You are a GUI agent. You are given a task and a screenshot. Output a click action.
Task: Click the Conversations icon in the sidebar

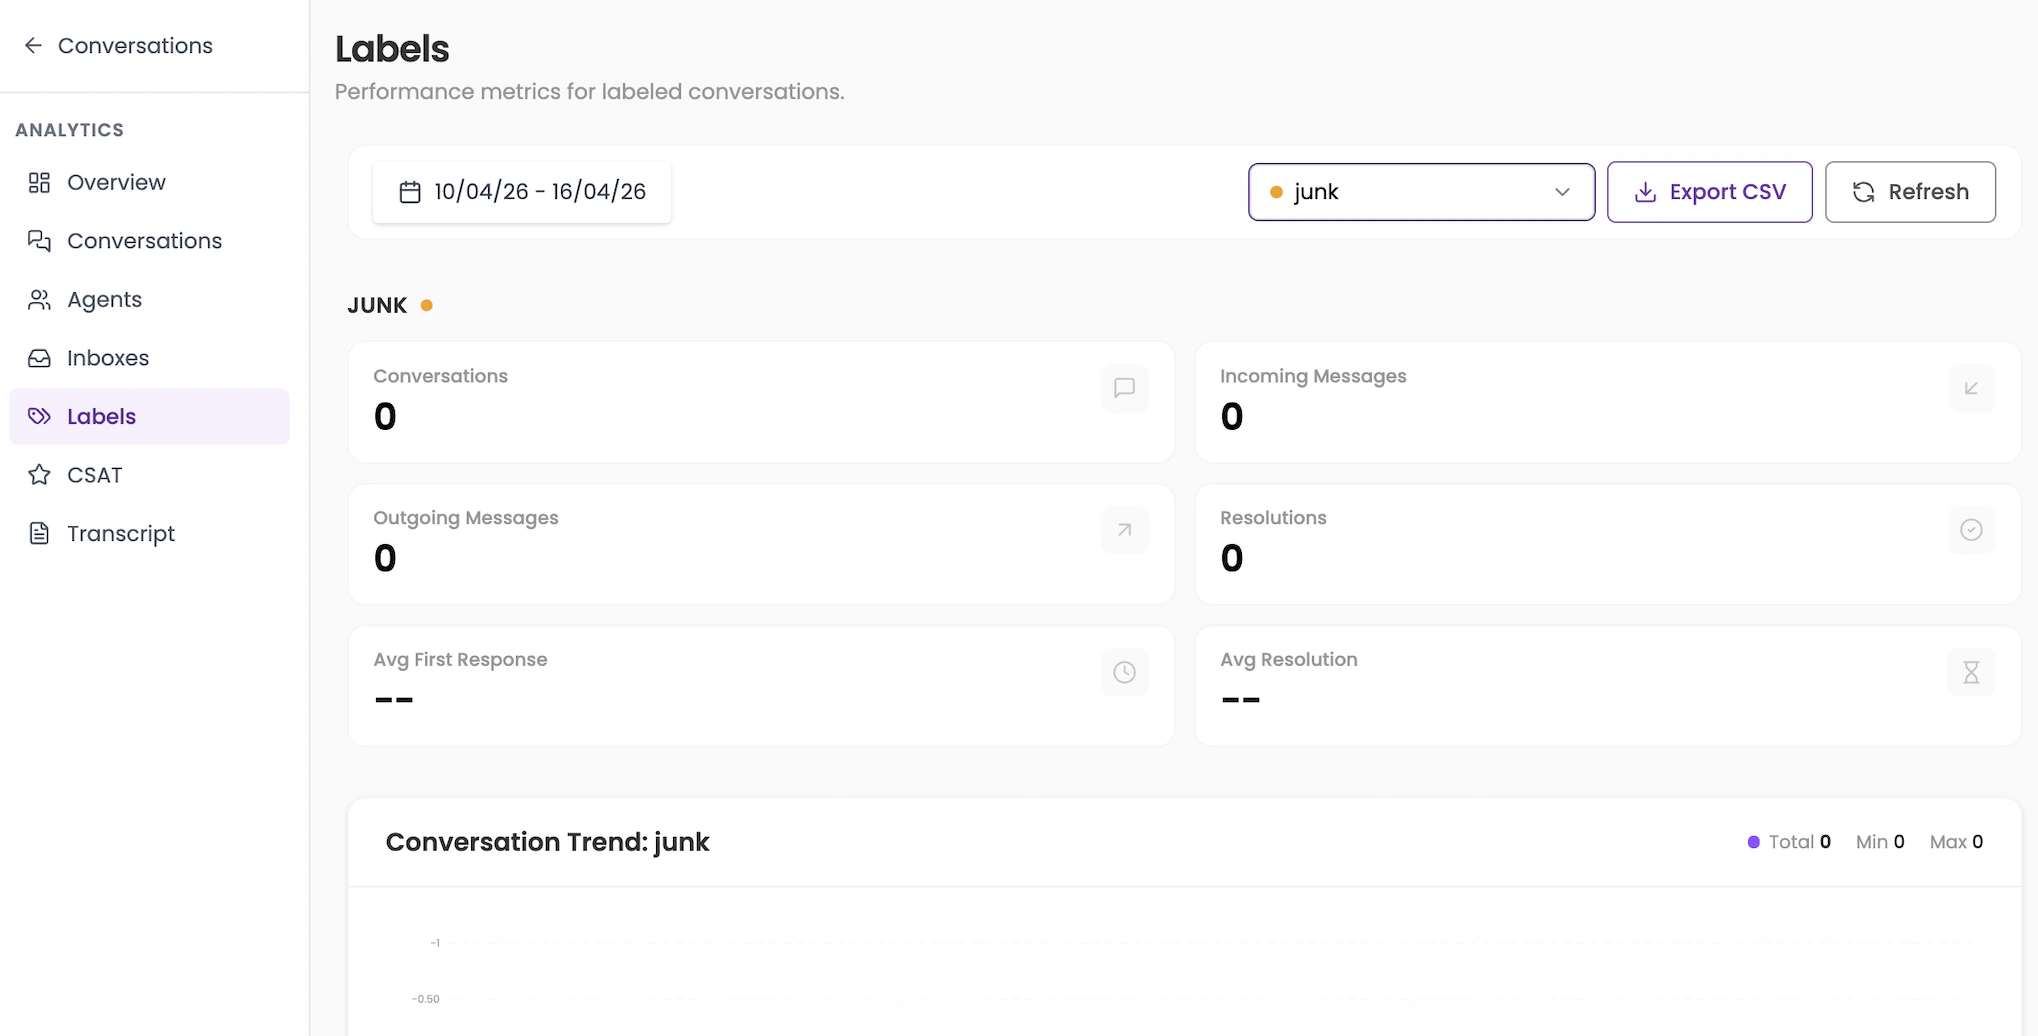[x=39, y=240]
